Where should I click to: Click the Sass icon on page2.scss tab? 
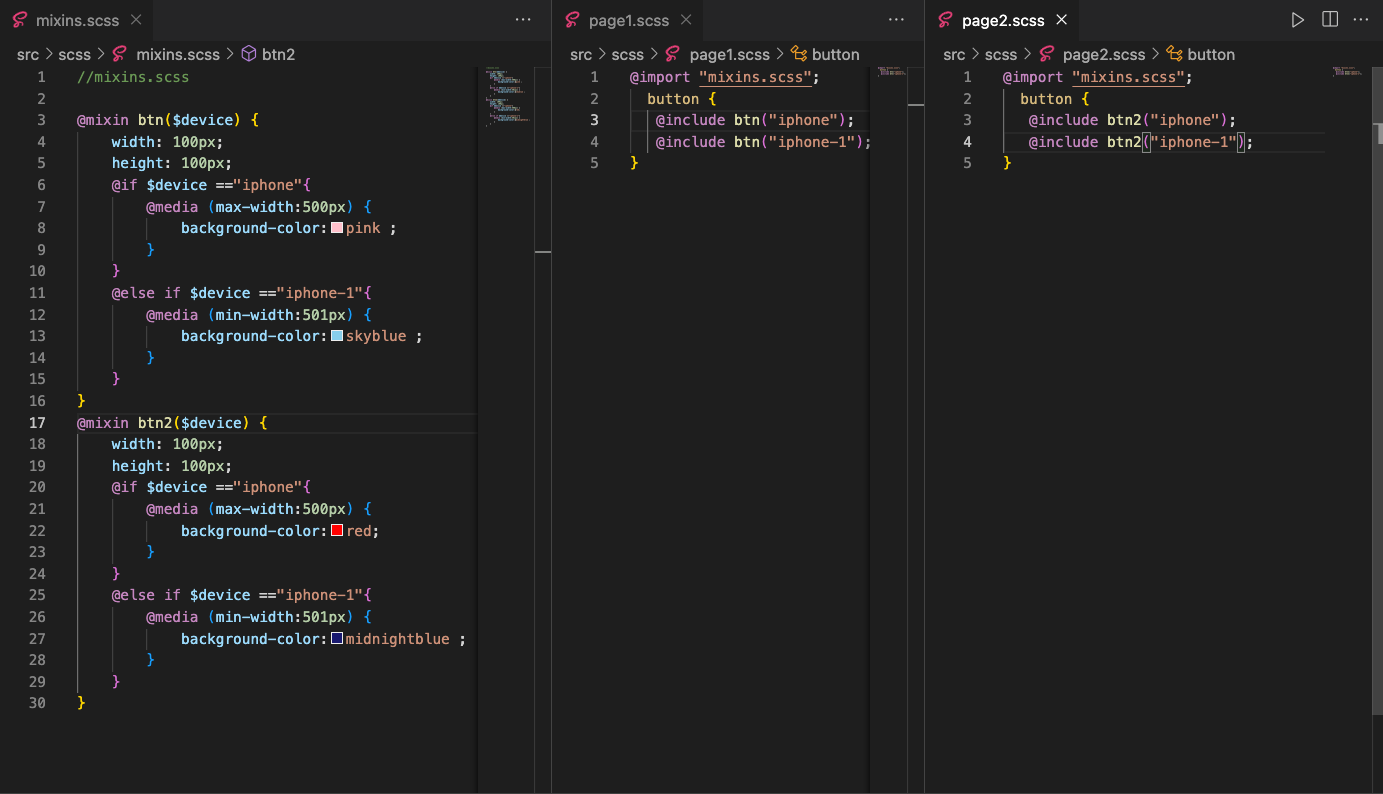pyautogui.click(x=946, y=20)
